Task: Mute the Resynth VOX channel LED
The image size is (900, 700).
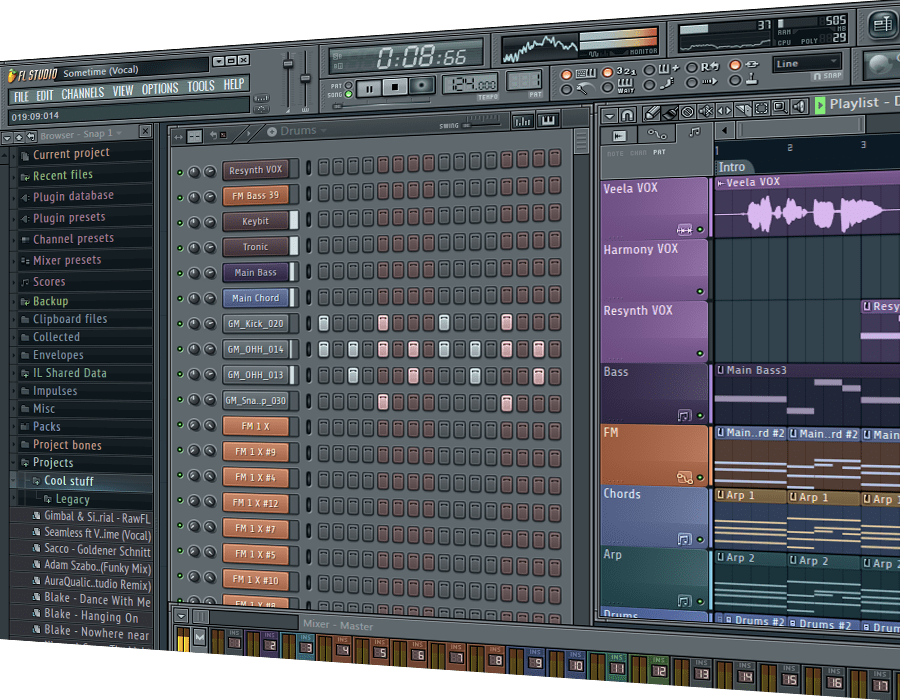Action: [x=180, y=172]
